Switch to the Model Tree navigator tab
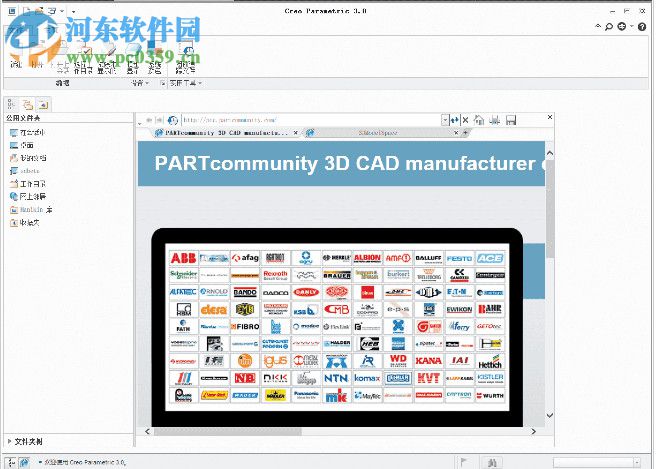 (x=11, y=104)
